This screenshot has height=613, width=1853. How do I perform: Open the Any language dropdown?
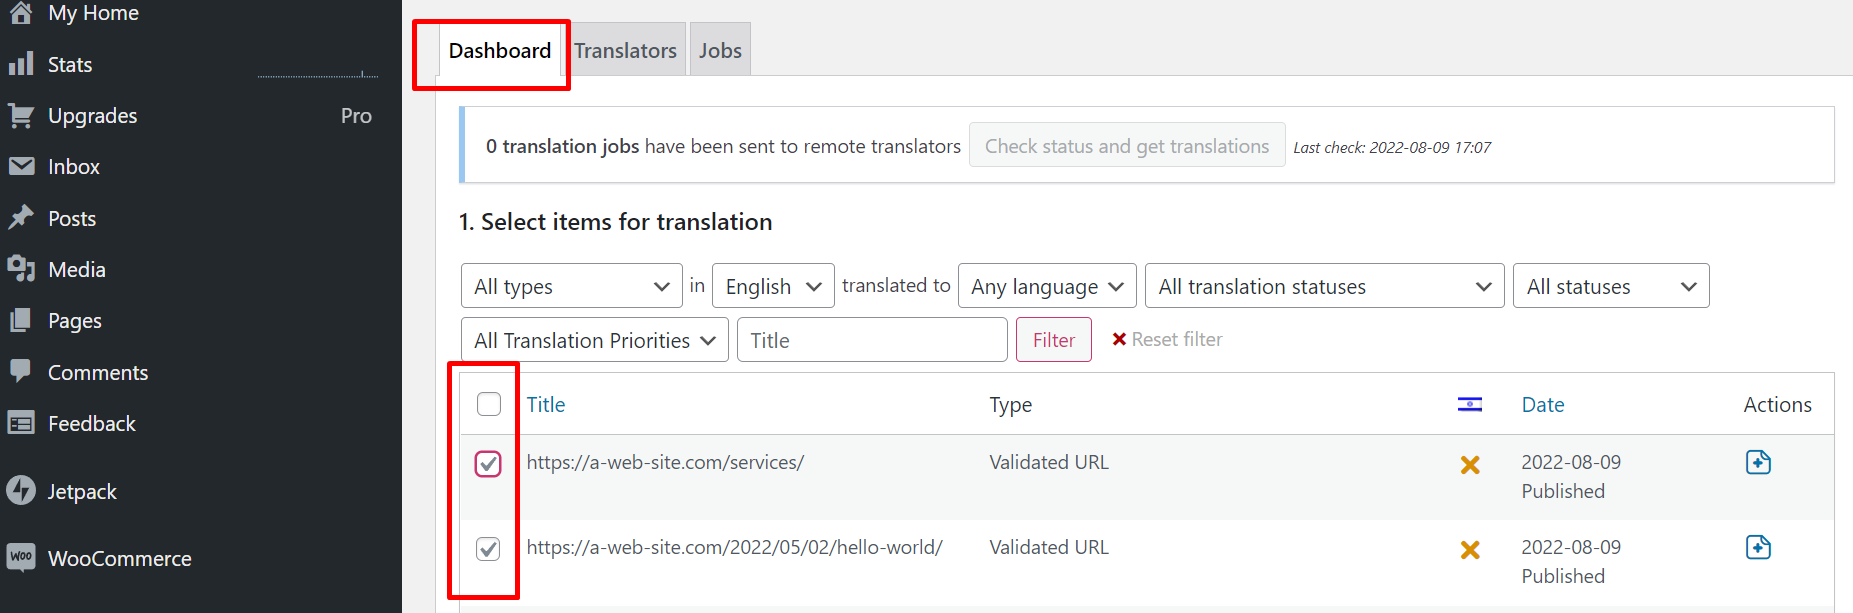pyautogui.click(x=1047, y=286)
